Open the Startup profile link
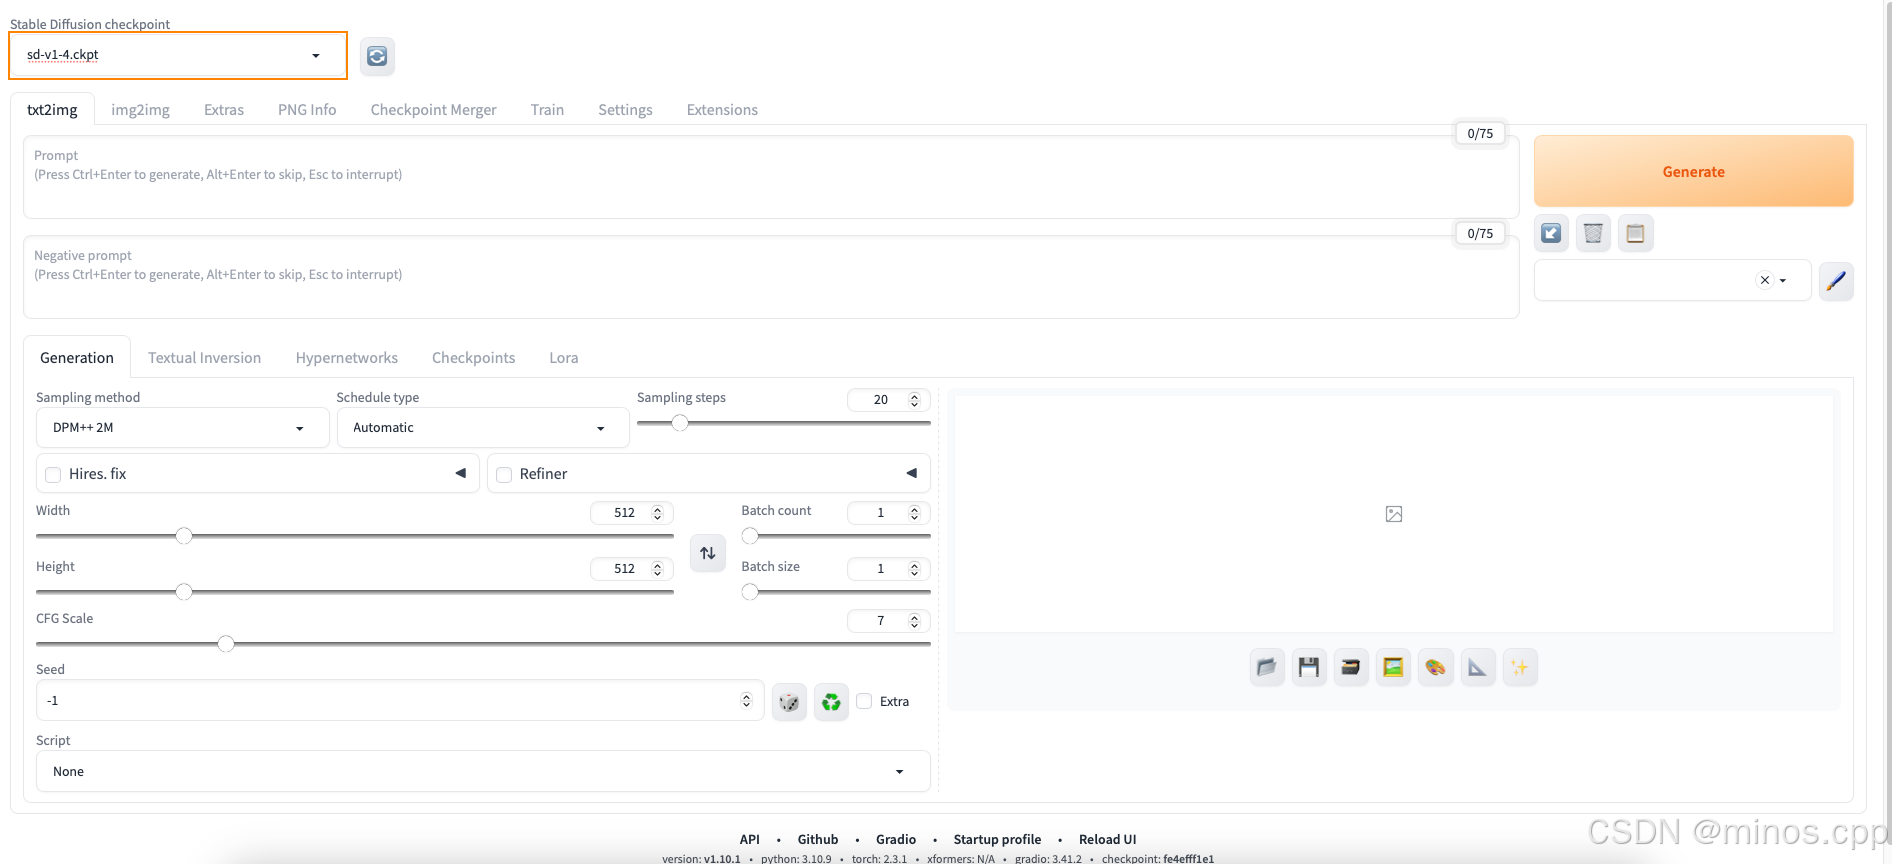 click(x=997, y=840)
